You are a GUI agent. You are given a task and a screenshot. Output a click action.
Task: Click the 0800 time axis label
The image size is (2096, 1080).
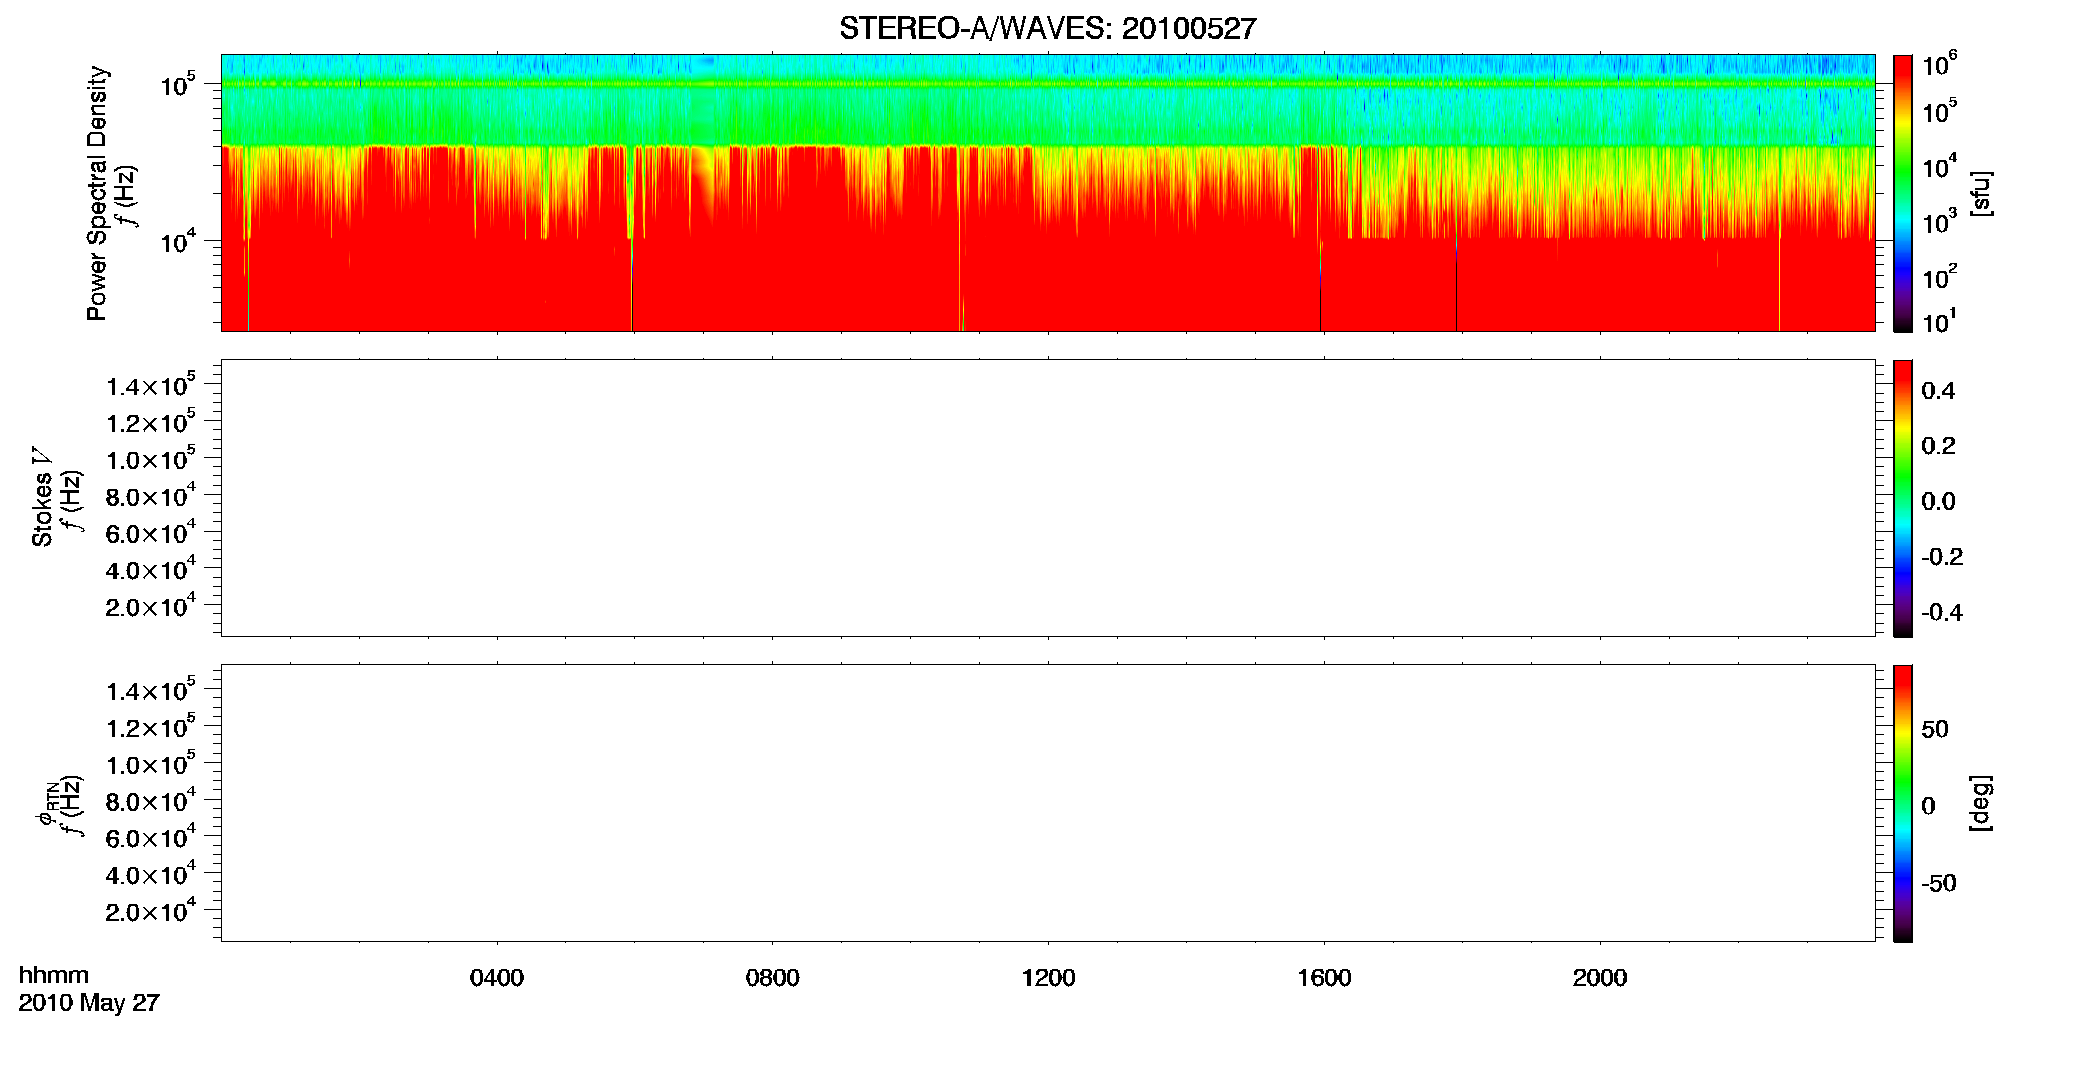point(772,978)
